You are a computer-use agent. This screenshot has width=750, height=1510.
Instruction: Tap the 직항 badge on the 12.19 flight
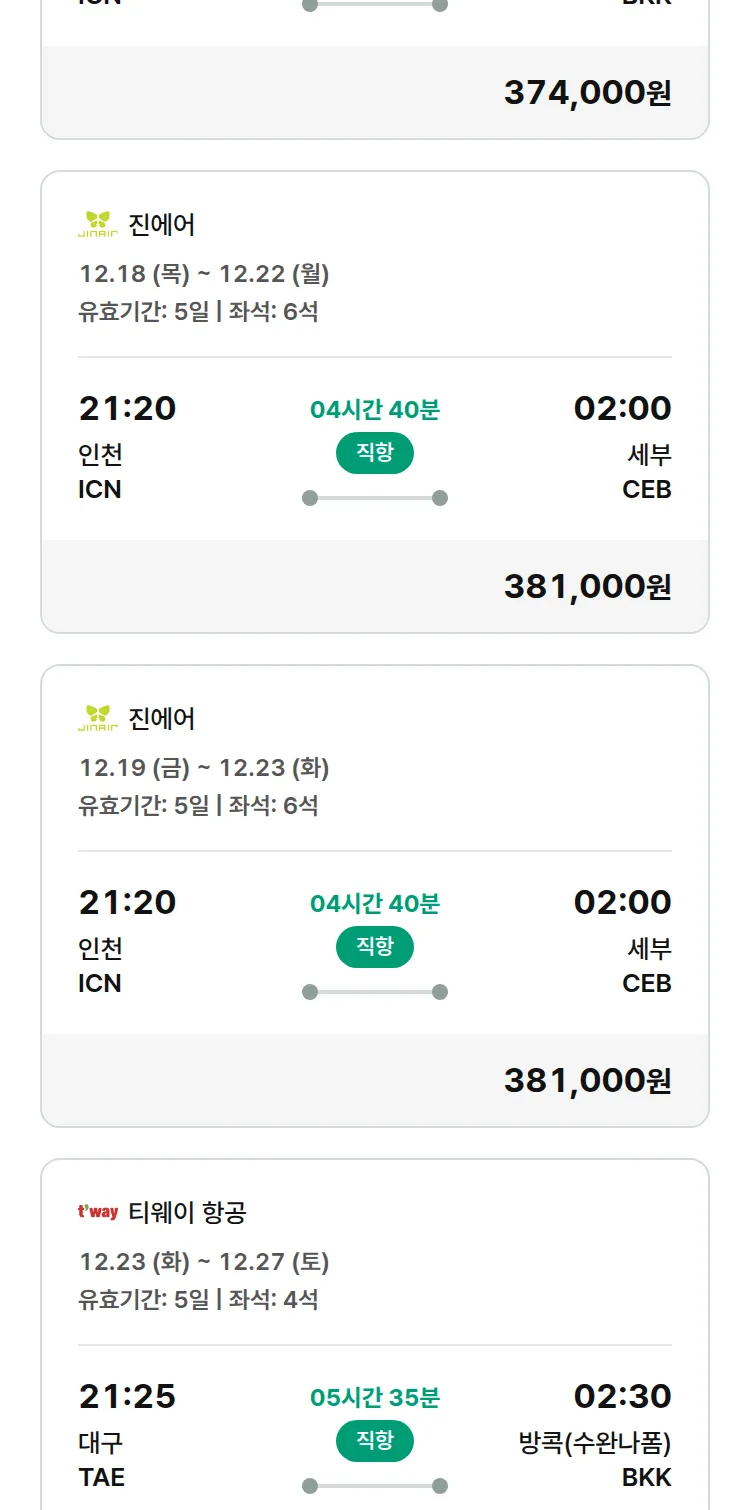[x=375, y=947]
